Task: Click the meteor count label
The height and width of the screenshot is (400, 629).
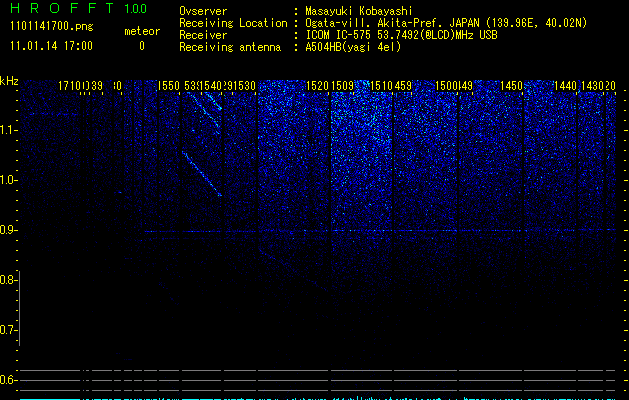Action: [142, 31]
